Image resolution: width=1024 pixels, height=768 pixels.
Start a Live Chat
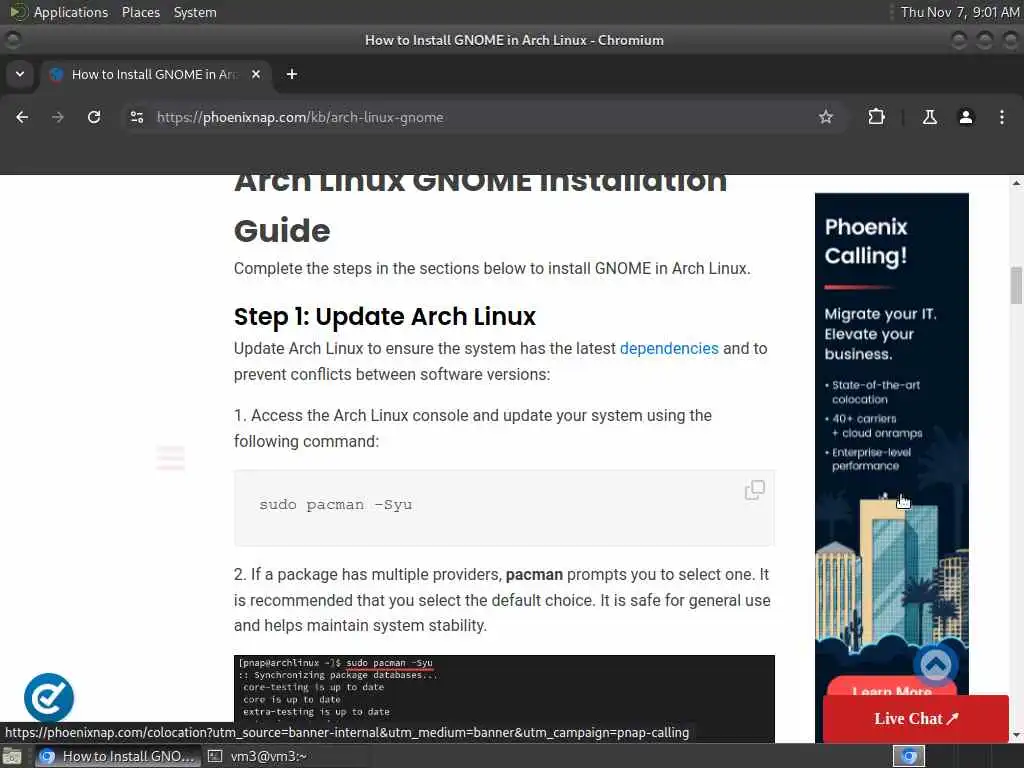[x=916, y=718]
